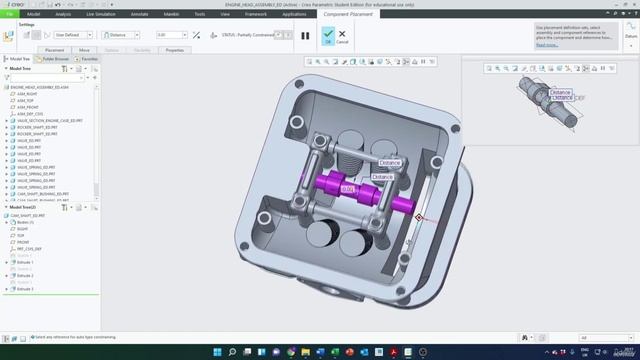Screen dimensions: 640x360
Task: Accept placement with the green OK checkmark
Action: 328,36
